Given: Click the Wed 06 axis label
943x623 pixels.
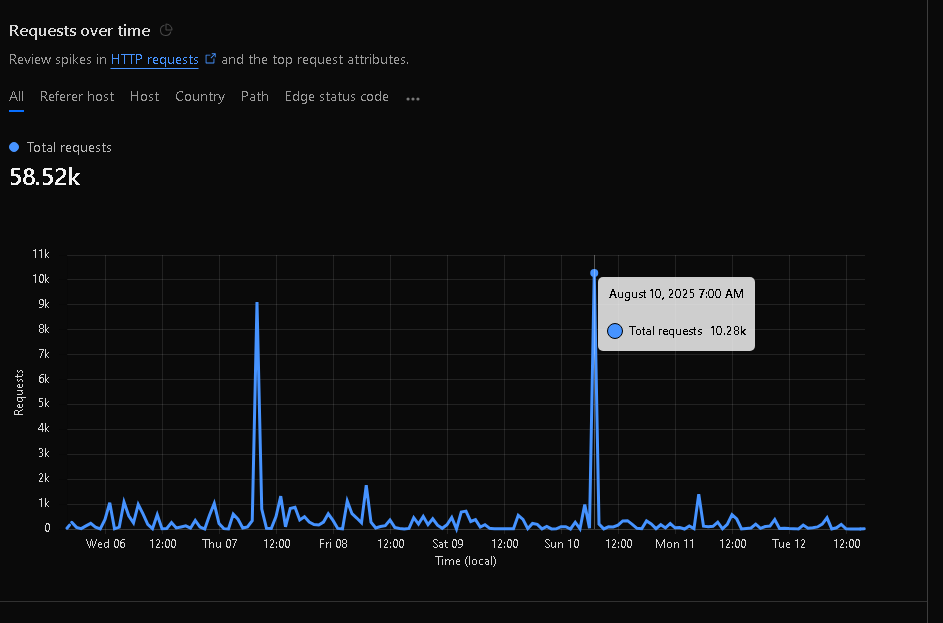Looking at the screenshot, I should click(x=106, y=544).
